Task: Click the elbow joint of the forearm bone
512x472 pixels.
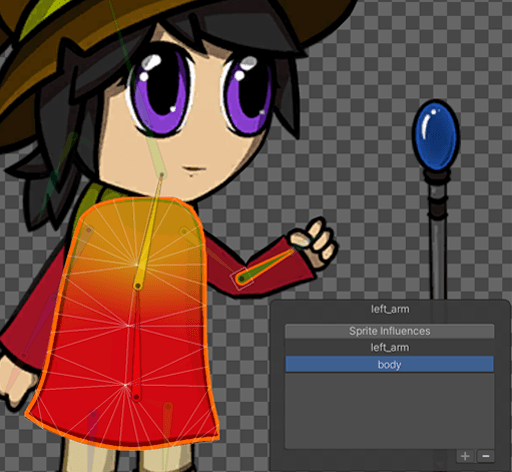Action: pyautogui.click(x=241, y=278)
